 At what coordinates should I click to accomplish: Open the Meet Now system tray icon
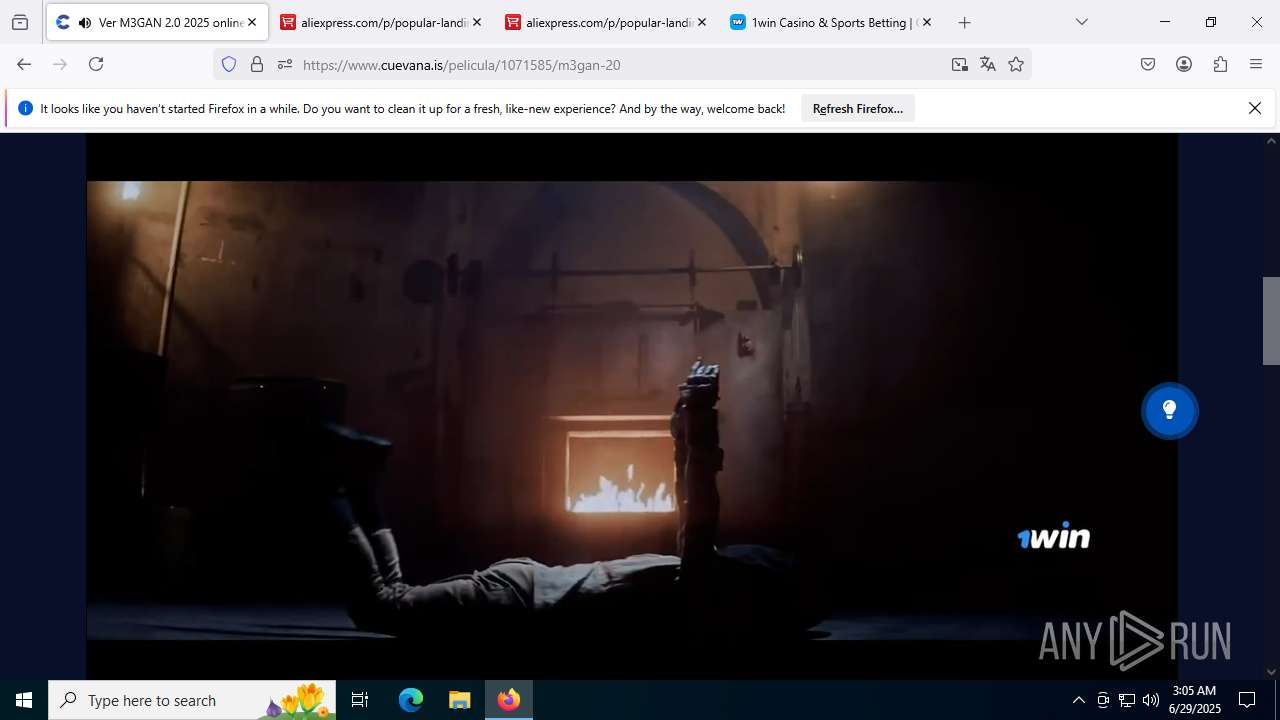coord(1103,700)
